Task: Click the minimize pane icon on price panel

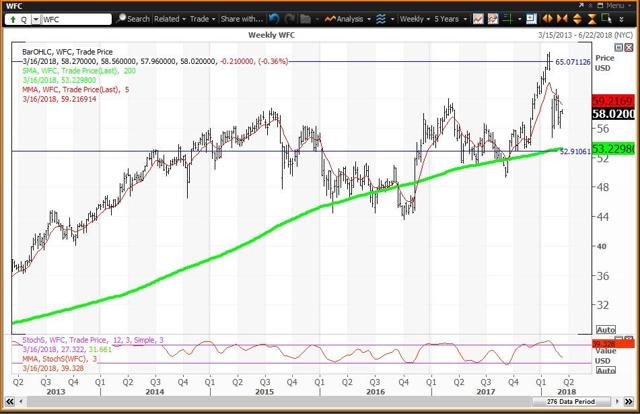Action: click(619, 48)
